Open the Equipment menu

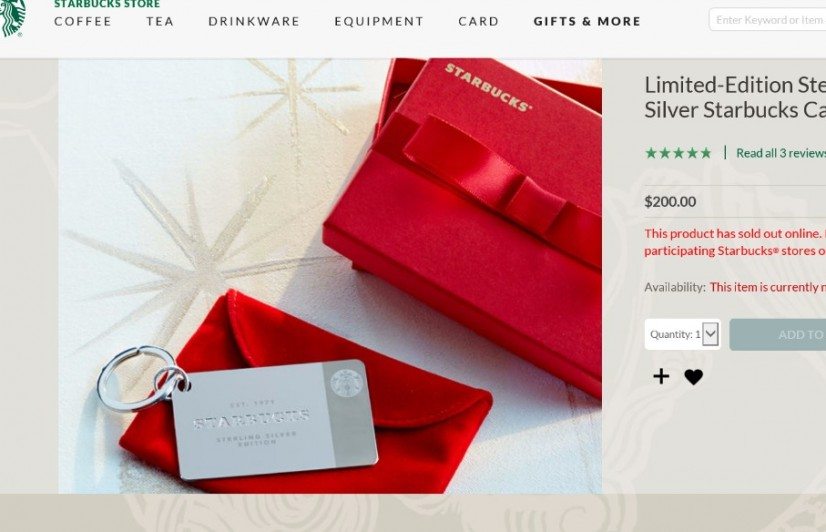tap(379, 22)
